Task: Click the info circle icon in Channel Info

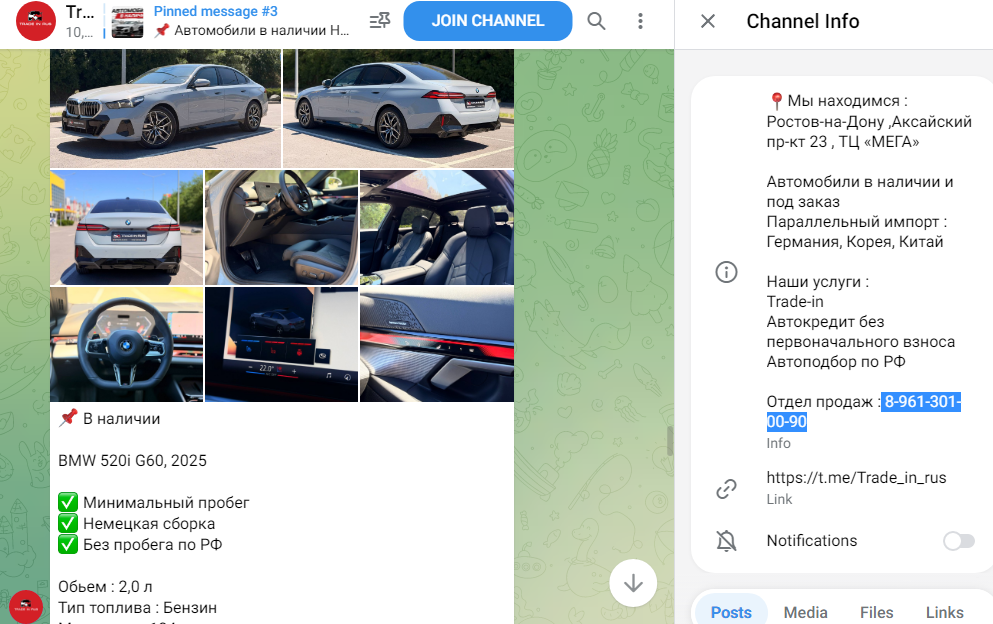Action: click(x=726, y=272)
